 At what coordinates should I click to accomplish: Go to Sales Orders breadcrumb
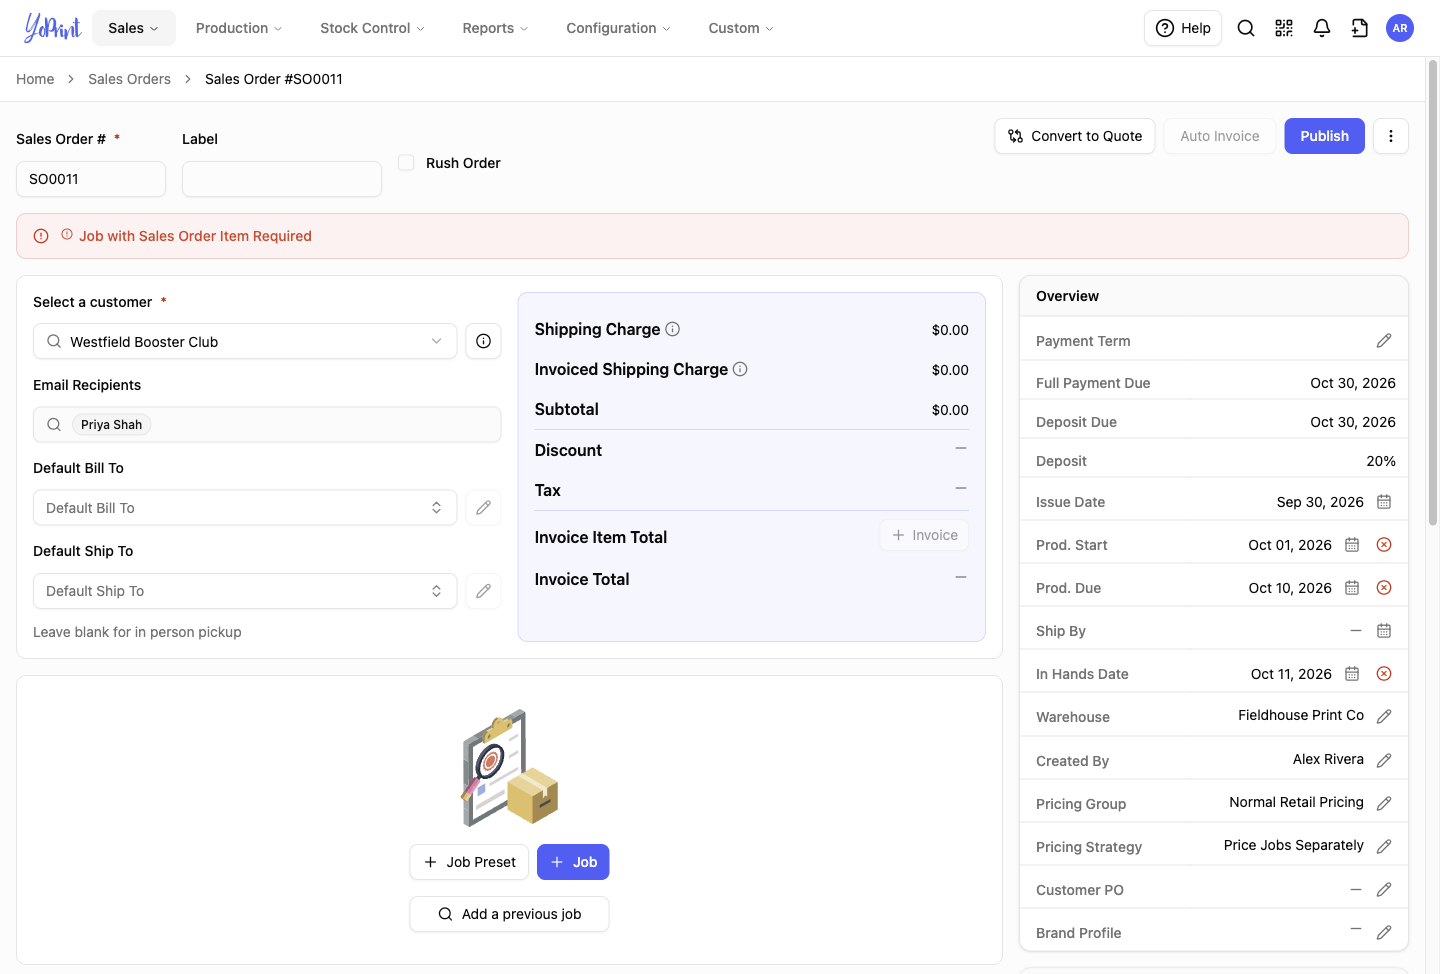129,79
